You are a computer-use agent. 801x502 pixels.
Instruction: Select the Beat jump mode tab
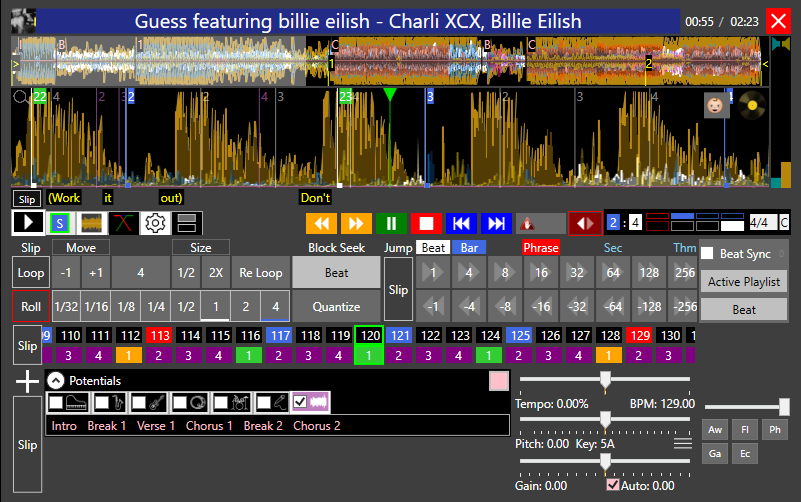click(433, 248)
